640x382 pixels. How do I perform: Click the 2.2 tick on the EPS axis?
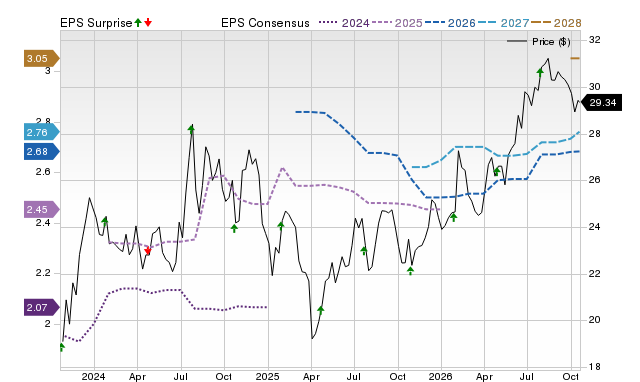pyautogui.click(x=43, y=273)
